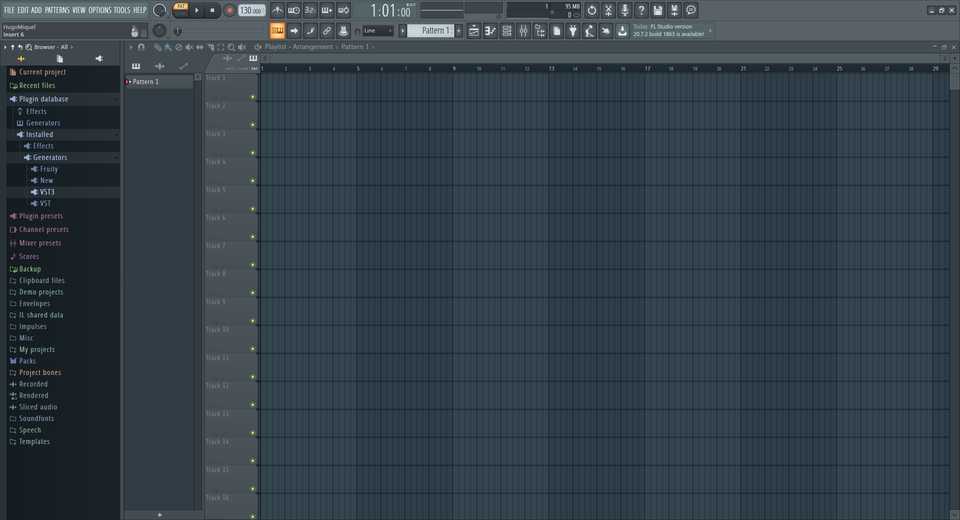Toggle link to controller chain icon

coord(327,31)
